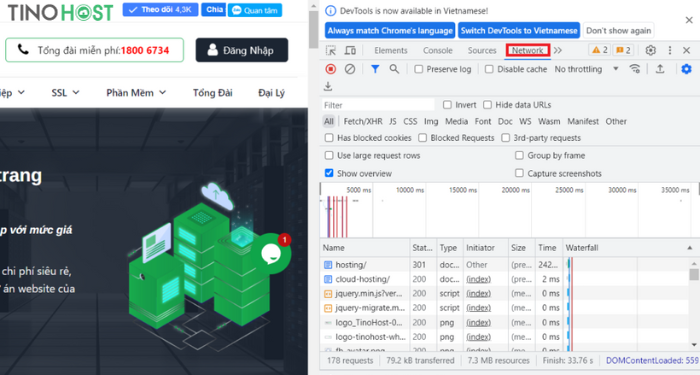
Task: Show more DevTools tabs chevron
Action: (x=558, y=50)
